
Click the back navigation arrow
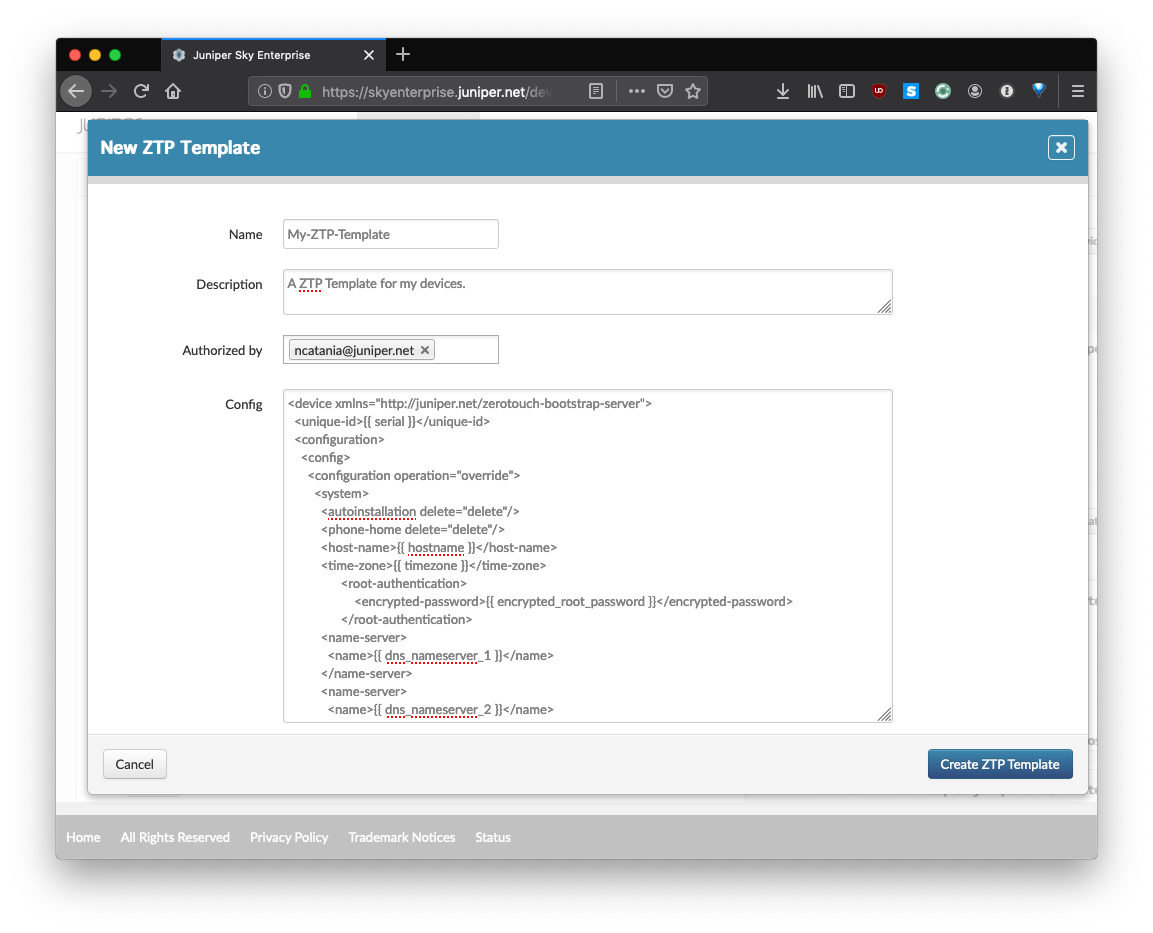click(76, 91)
